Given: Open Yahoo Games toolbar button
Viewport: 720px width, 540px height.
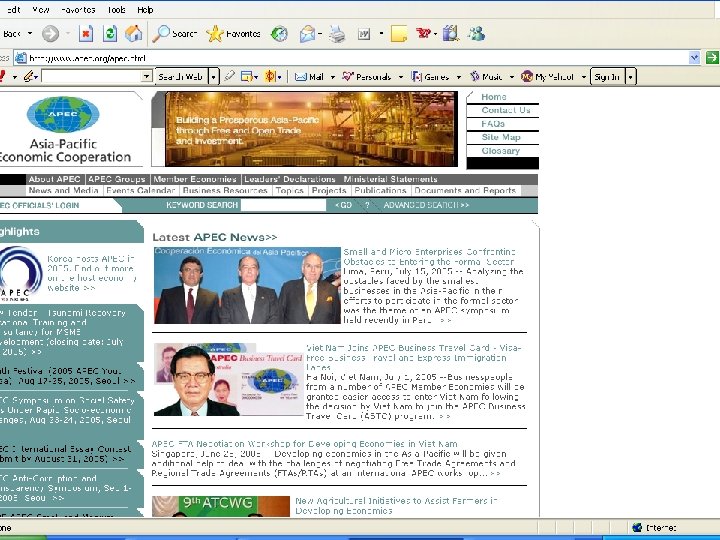Looking at the screenshot, I should pyautogui.click(x=430, y=77).
